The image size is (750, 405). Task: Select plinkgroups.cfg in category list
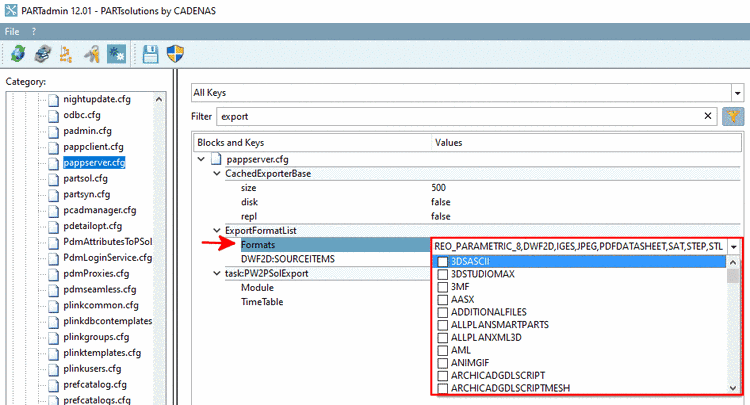(96, 337)
